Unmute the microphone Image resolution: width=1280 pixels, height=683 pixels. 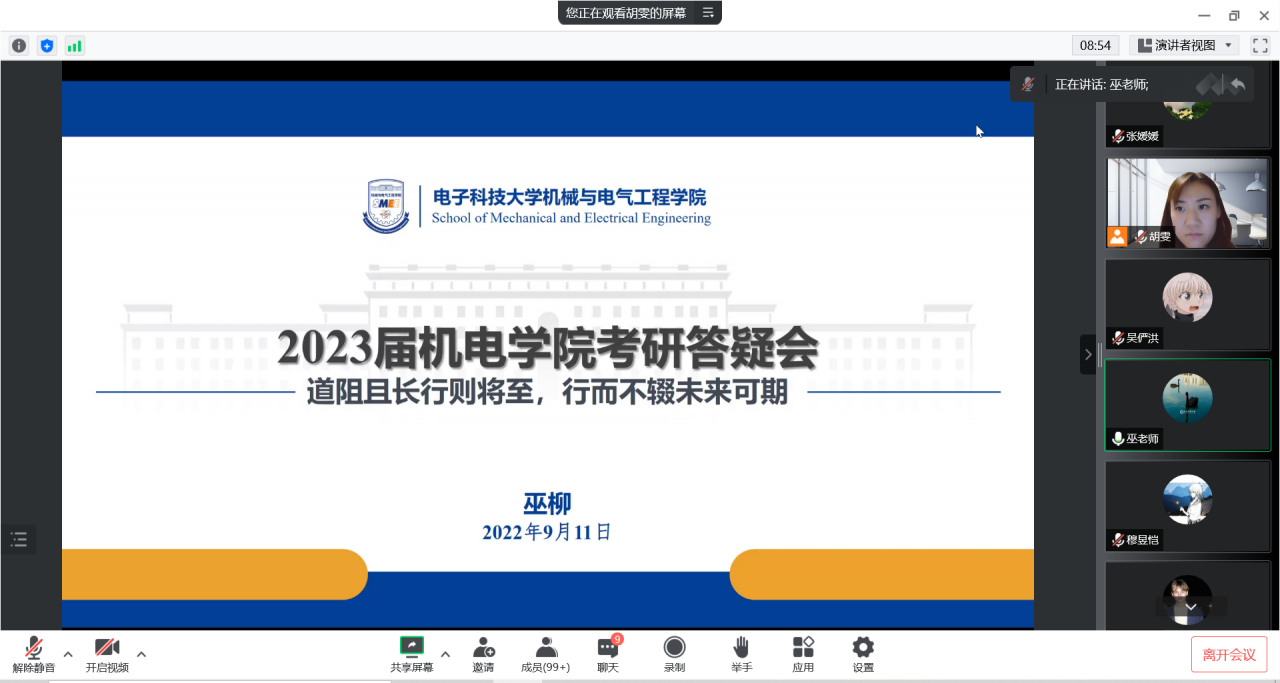(34, 654)
